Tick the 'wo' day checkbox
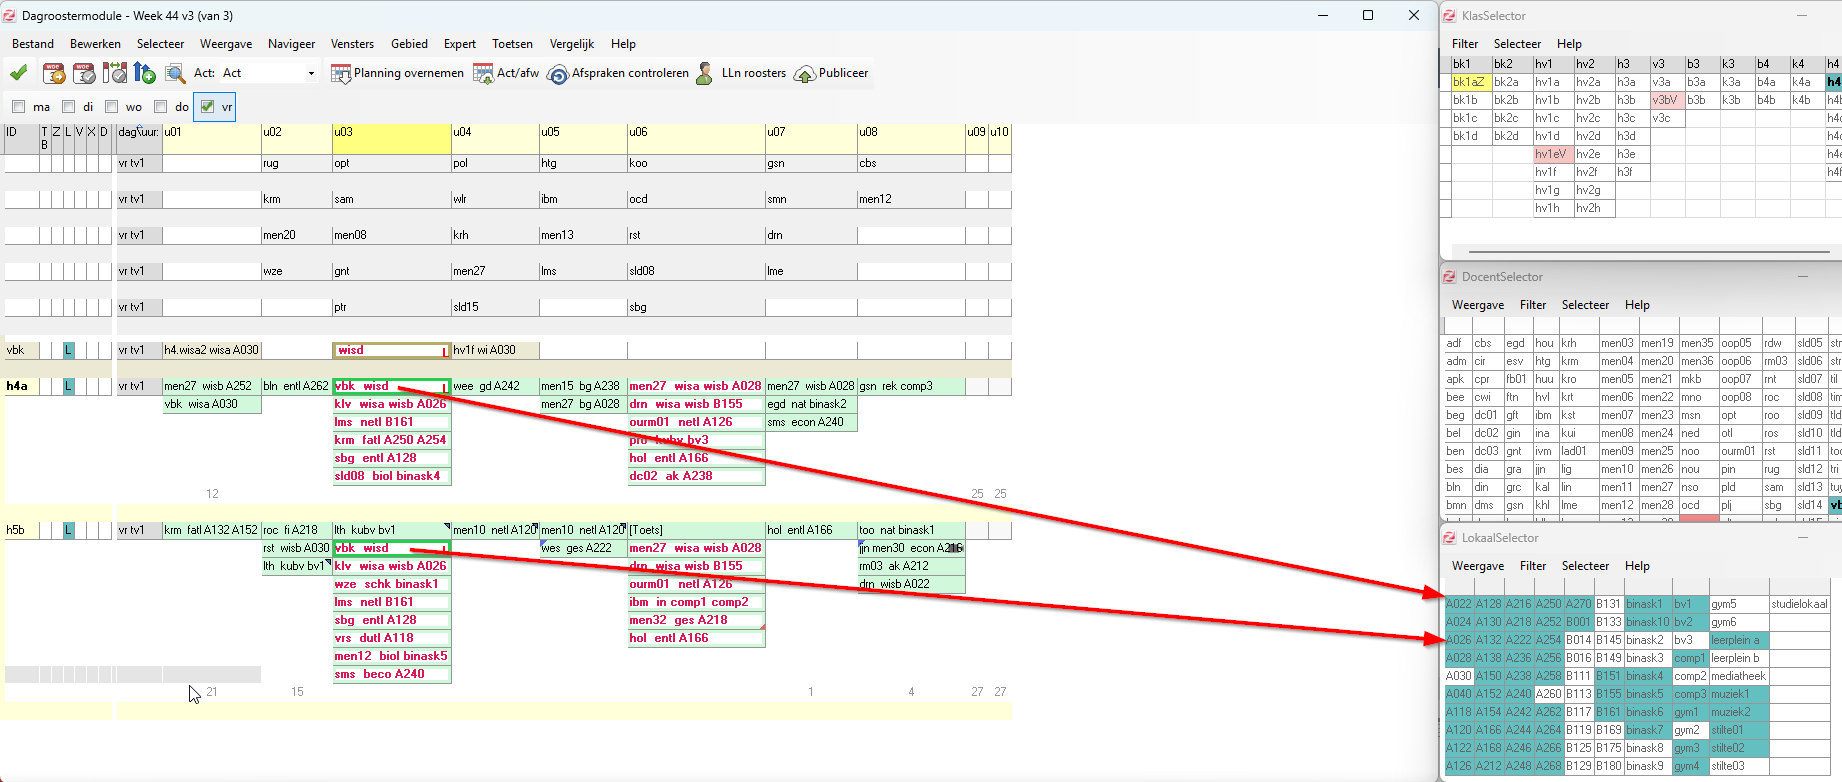Image resolution: width=1842 pixels, height=782 pixels. pos(112,107)
